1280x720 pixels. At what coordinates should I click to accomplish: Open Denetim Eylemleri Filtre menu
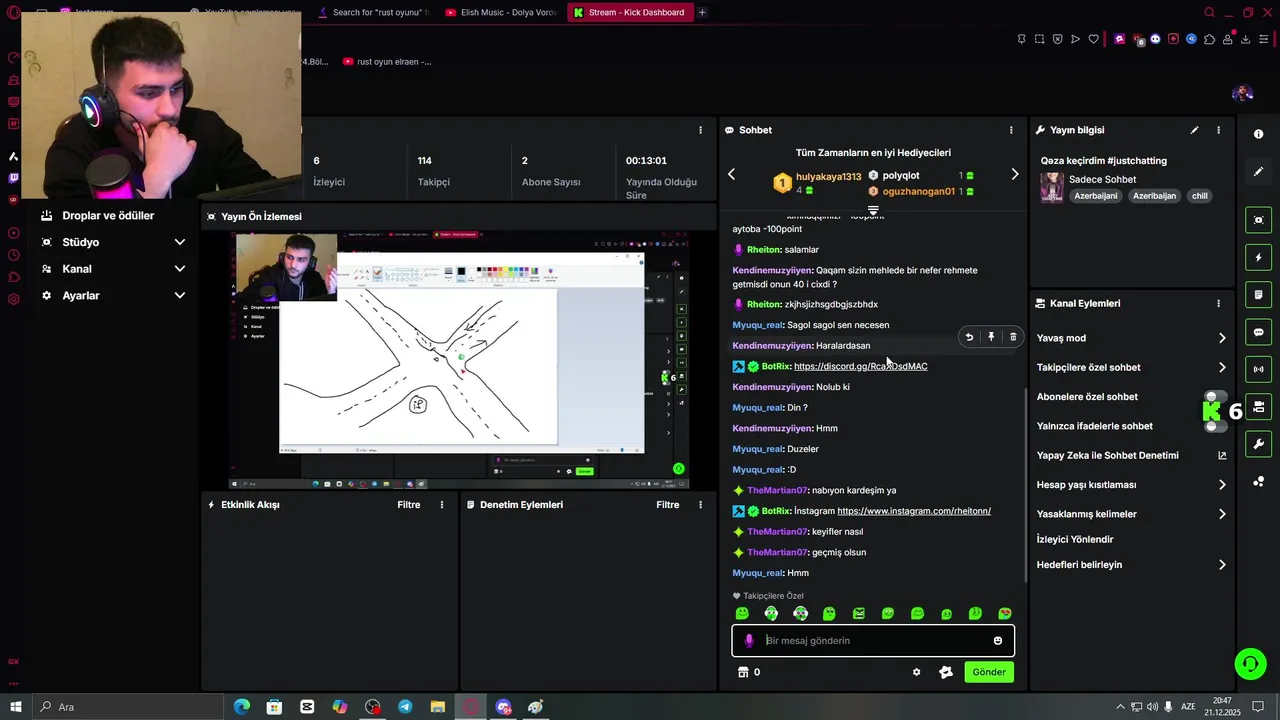(x=668, y=505)
